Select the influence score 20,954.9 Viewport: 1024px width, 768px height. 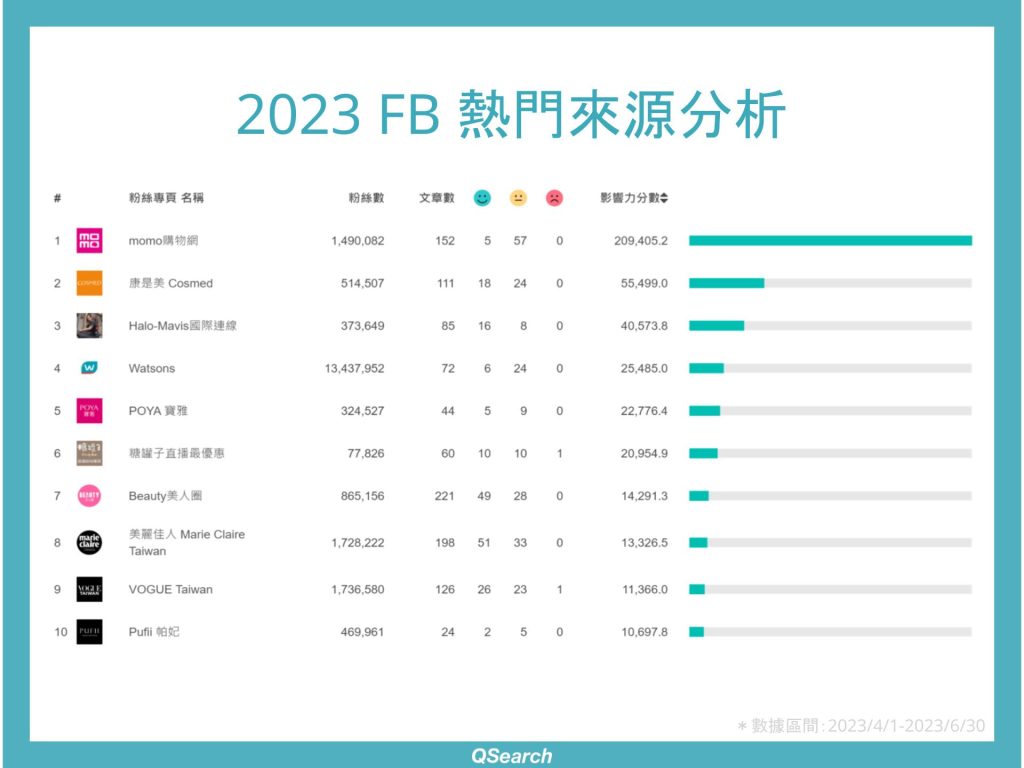click(644, 453)
